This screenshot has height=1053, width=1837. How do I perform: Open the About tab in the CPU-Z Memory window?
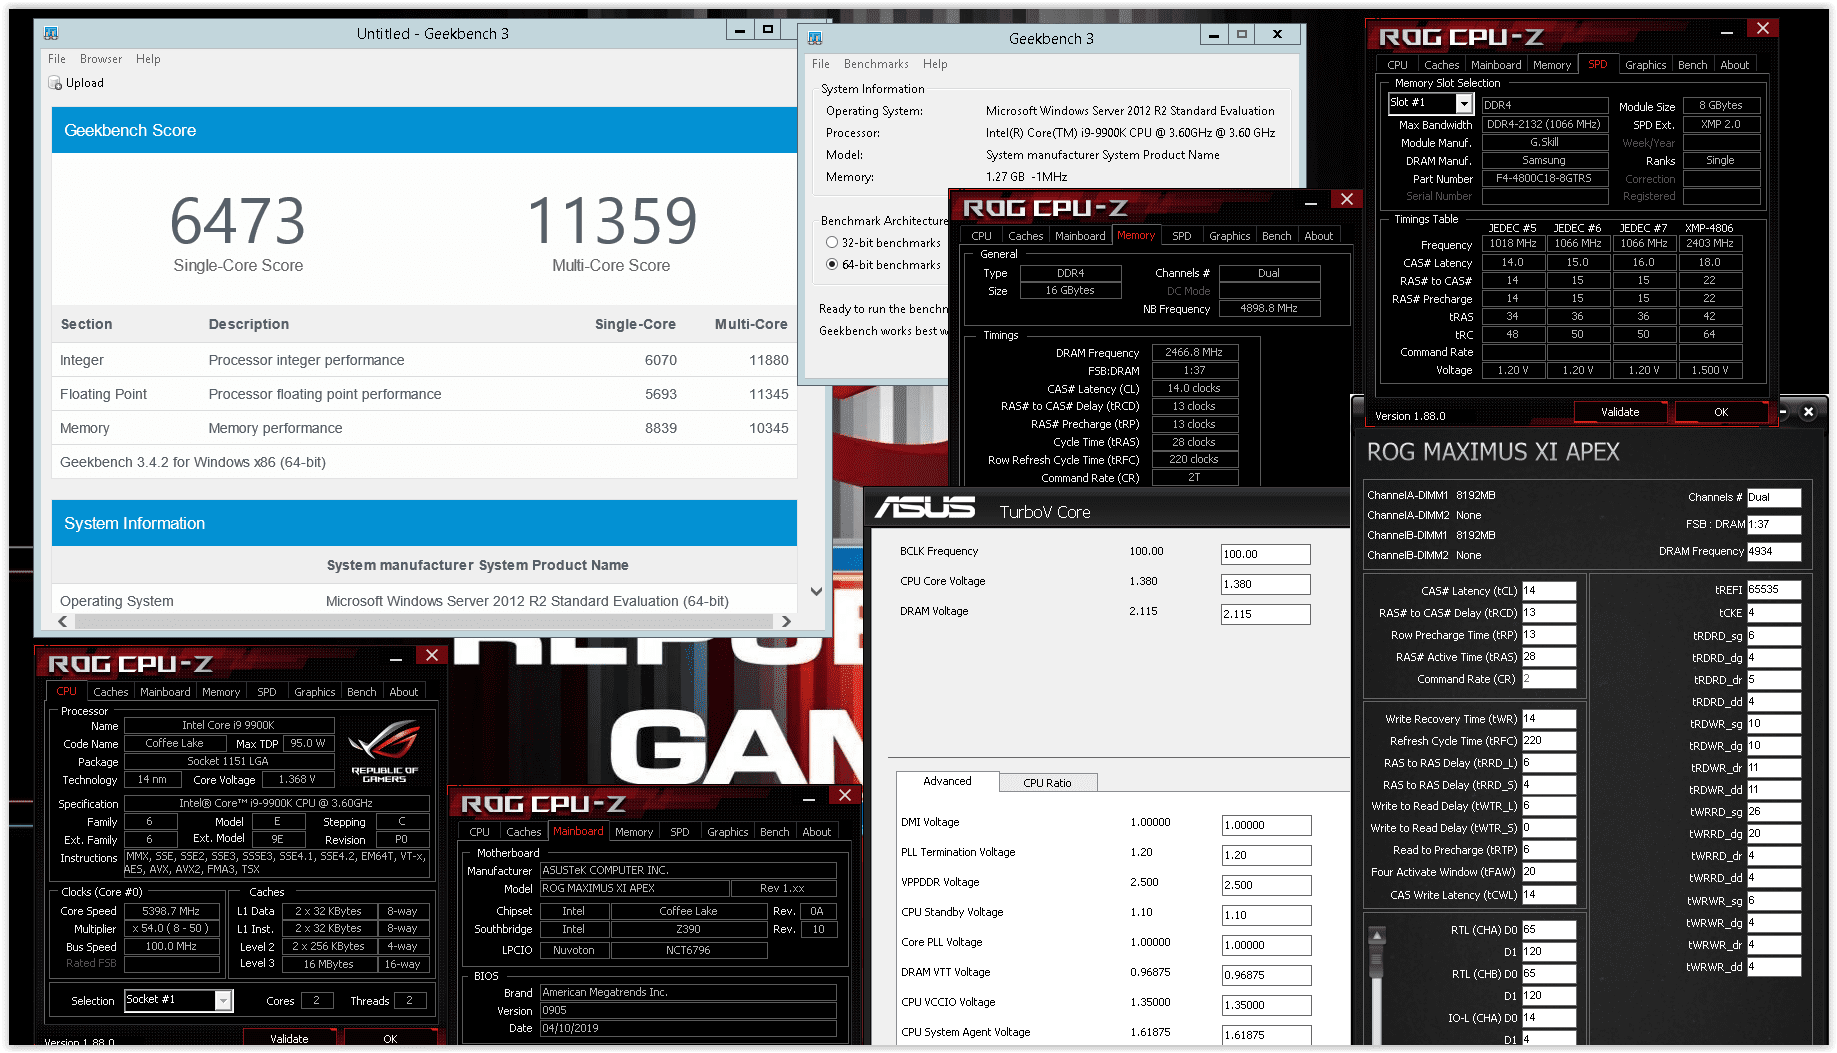point(1318,236)
